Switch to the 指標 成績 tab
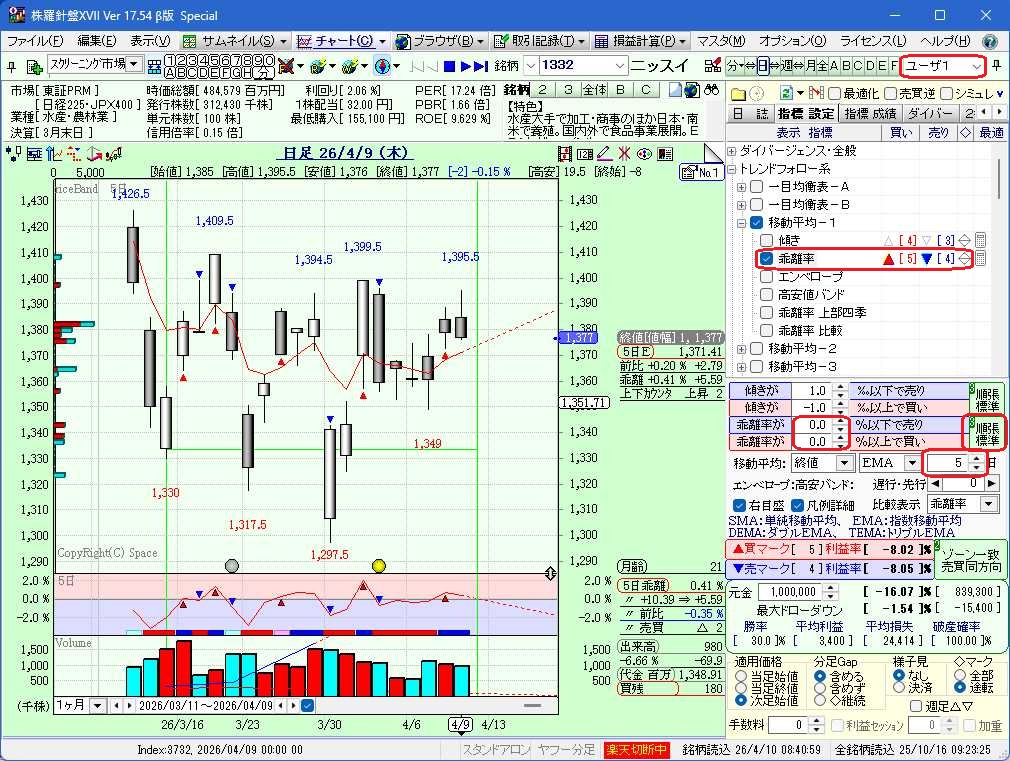The height and width of the screenshot is (761, 1010). click(869, 114)
